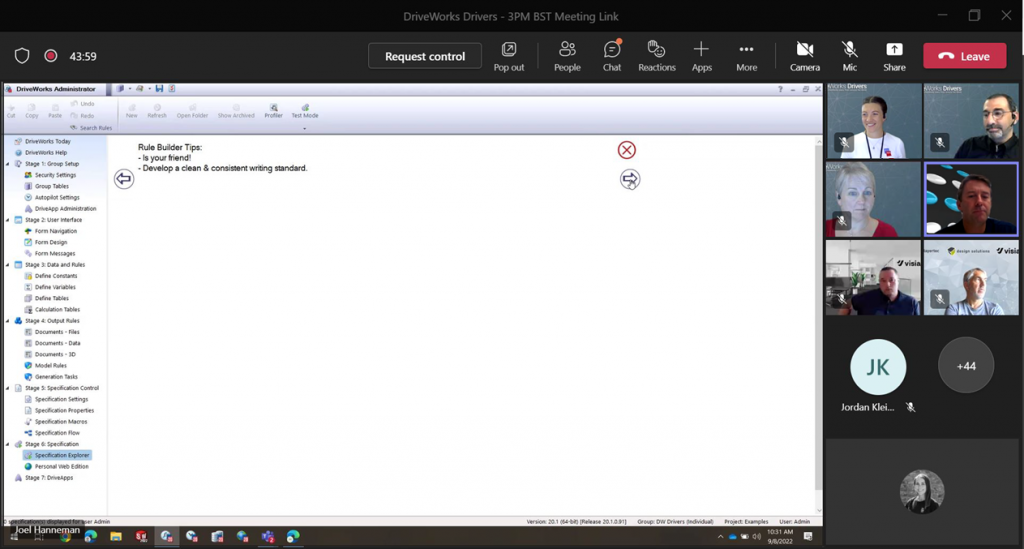Viewport: 1024px width, 549px height.
Task: Open Share content tray
Action: [x=894, y=56]
